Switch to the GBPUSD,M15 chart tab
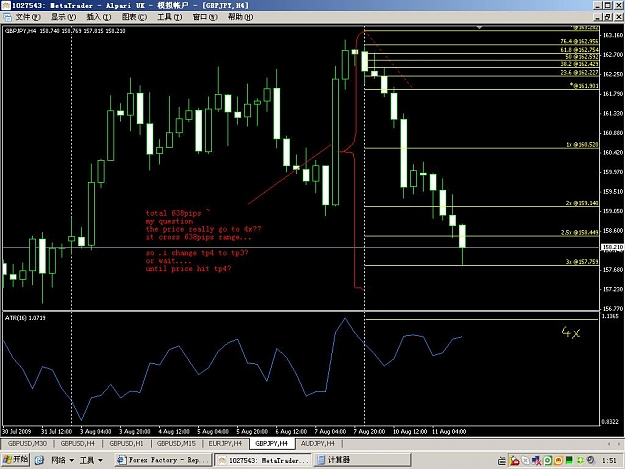Image resolution: width=625 pixels, height=469 pixels. tap(176, 443)
